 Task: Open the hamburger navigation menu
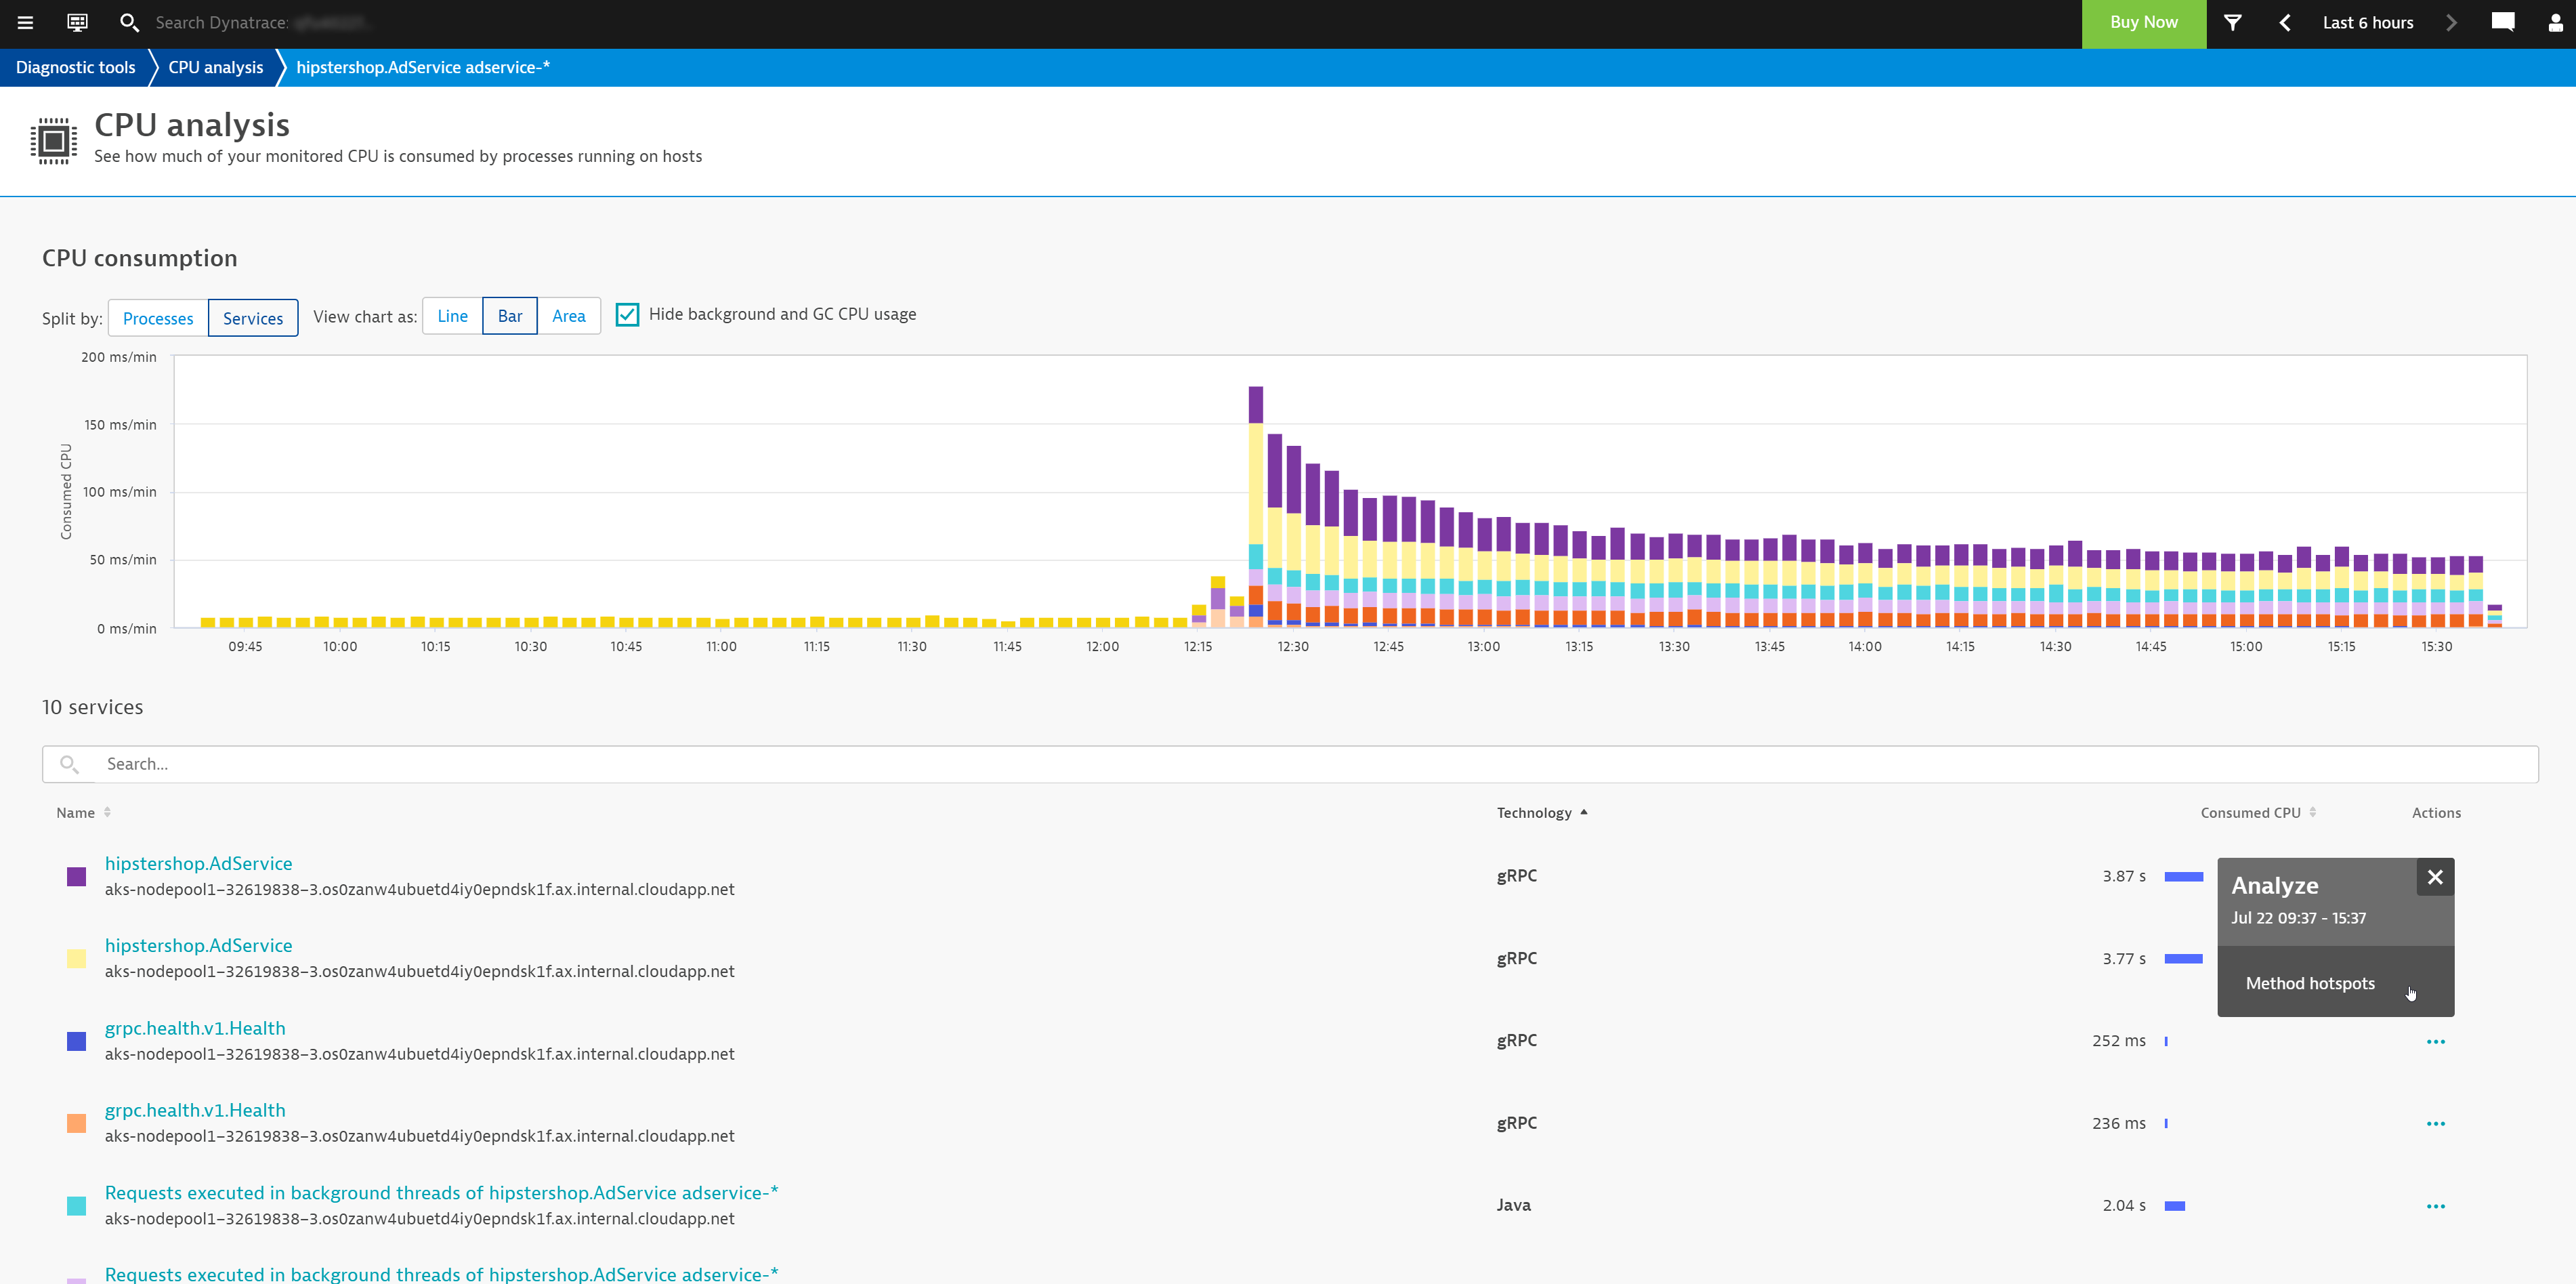(25, 22)
